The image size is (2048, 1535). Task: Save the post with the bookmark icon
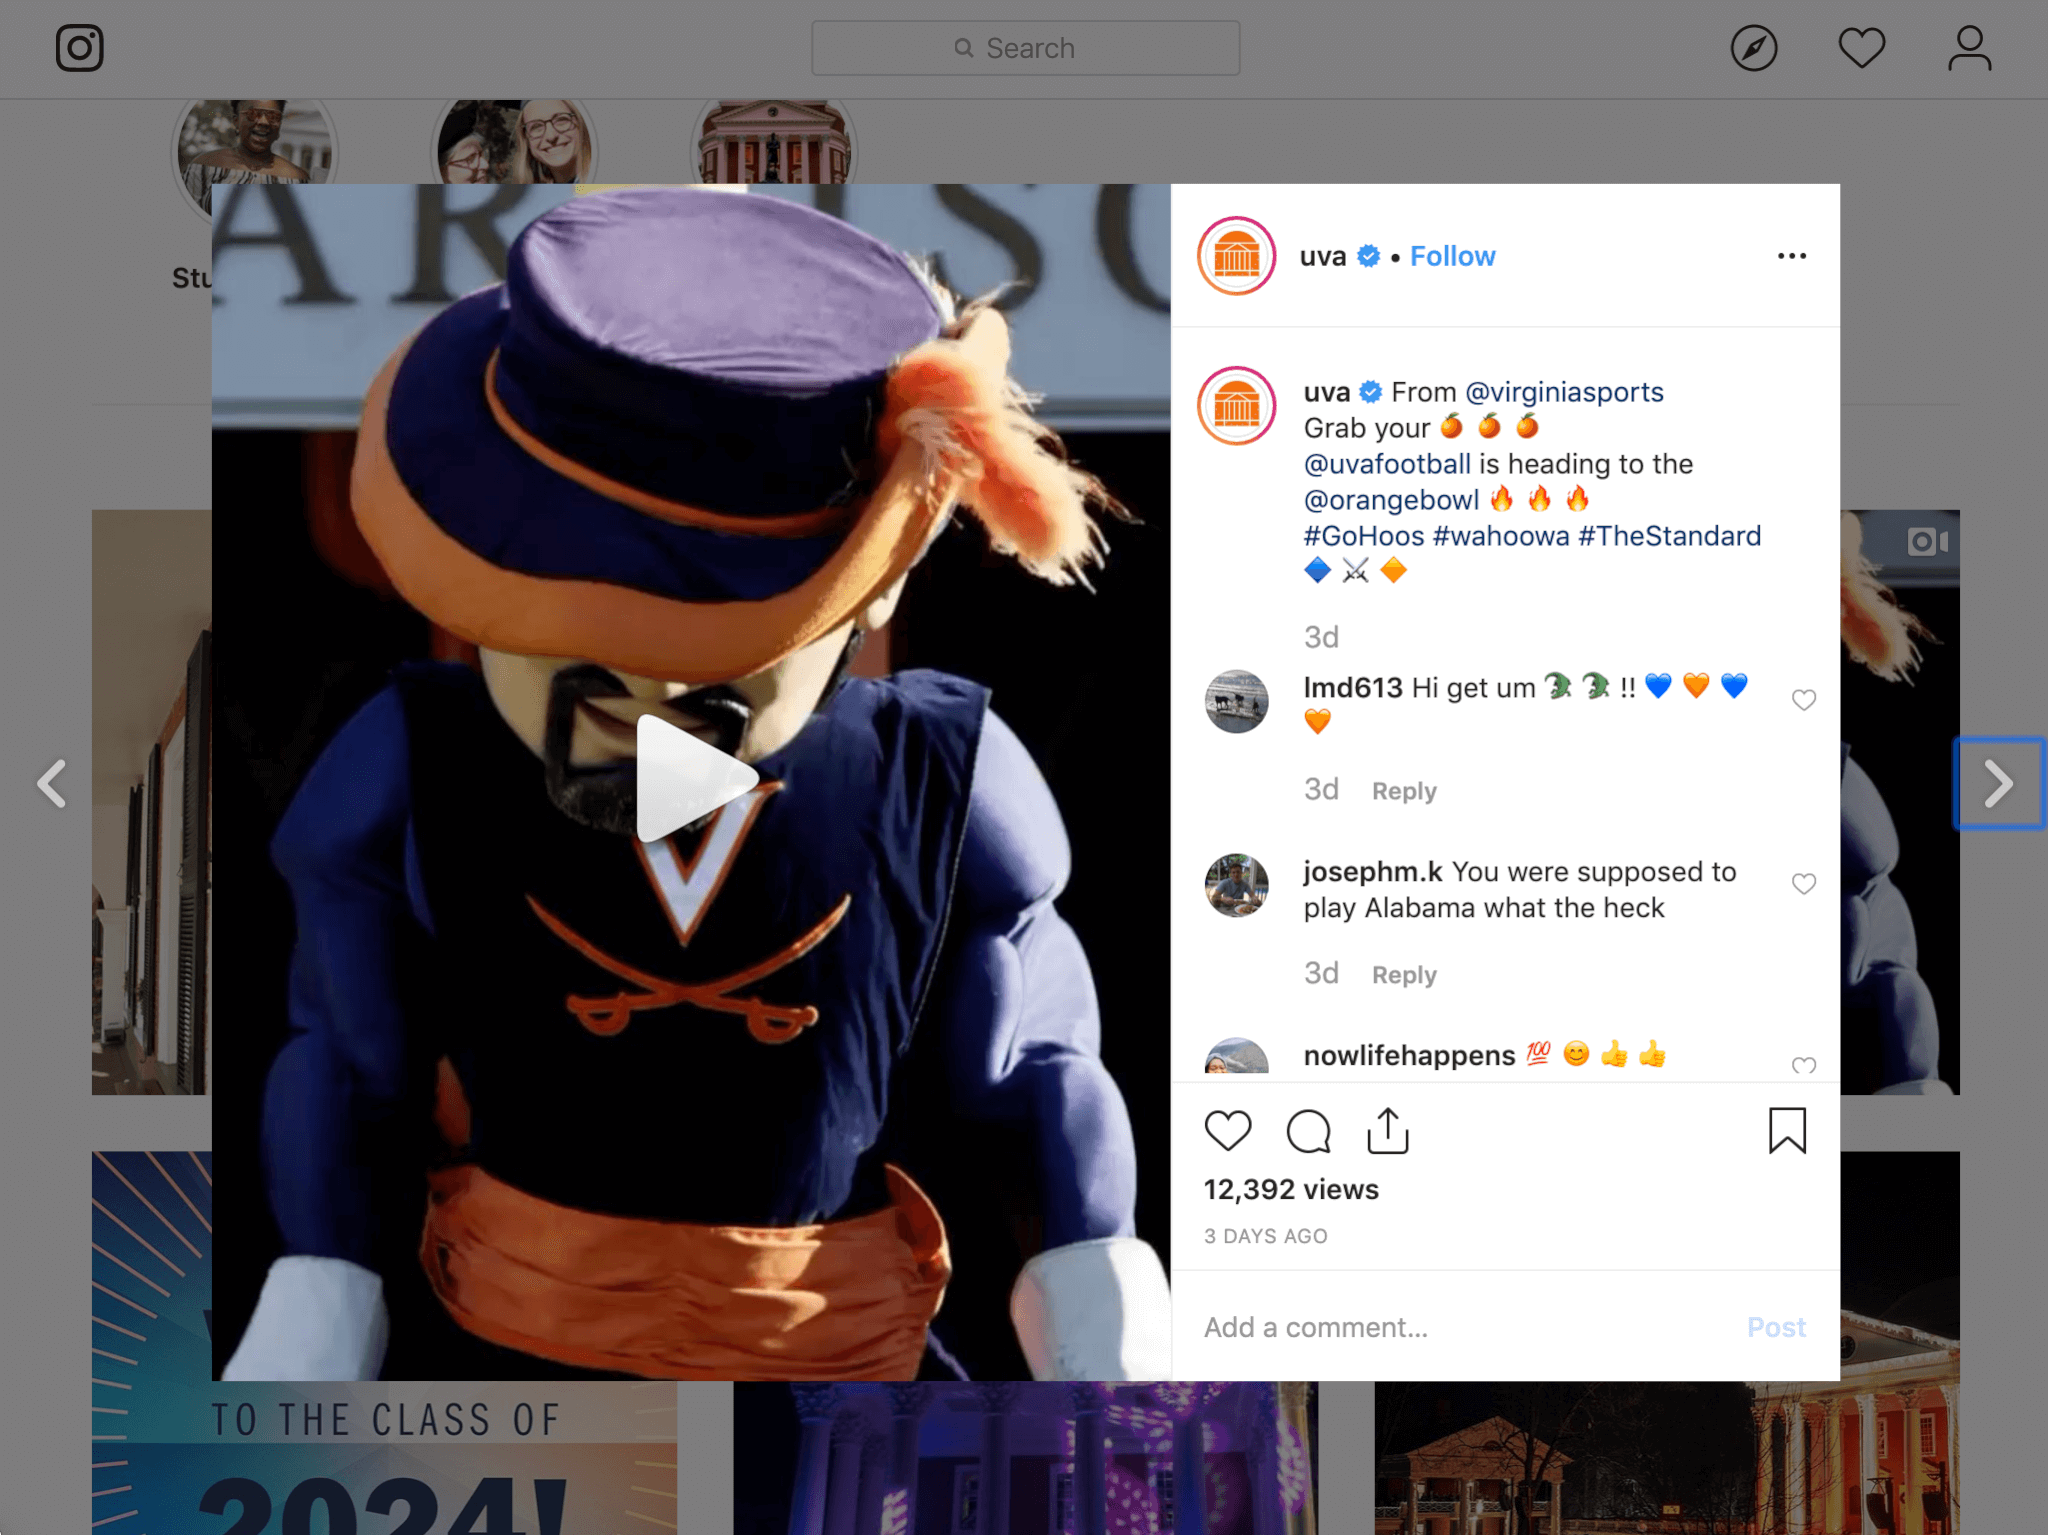click(1788, 1131)
